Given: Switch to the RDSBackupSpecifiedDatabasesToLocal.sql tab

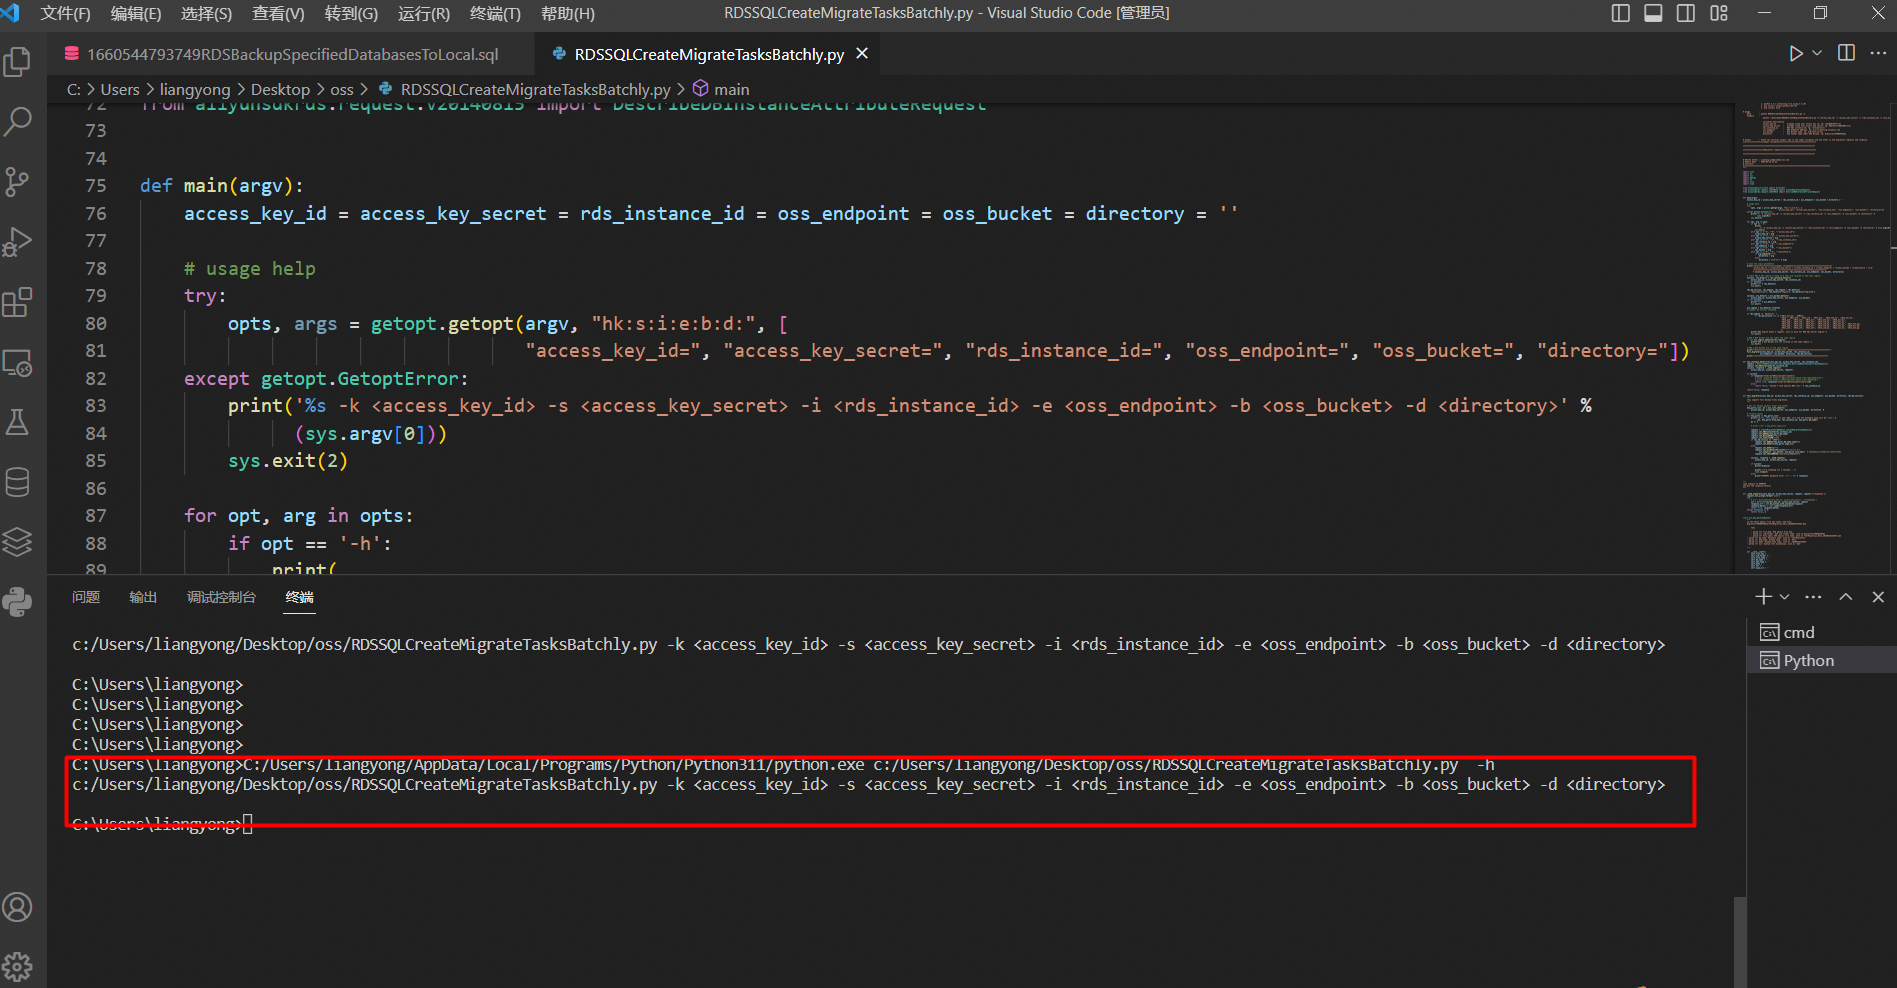Looking at the screenshot, I should [291, 54].
